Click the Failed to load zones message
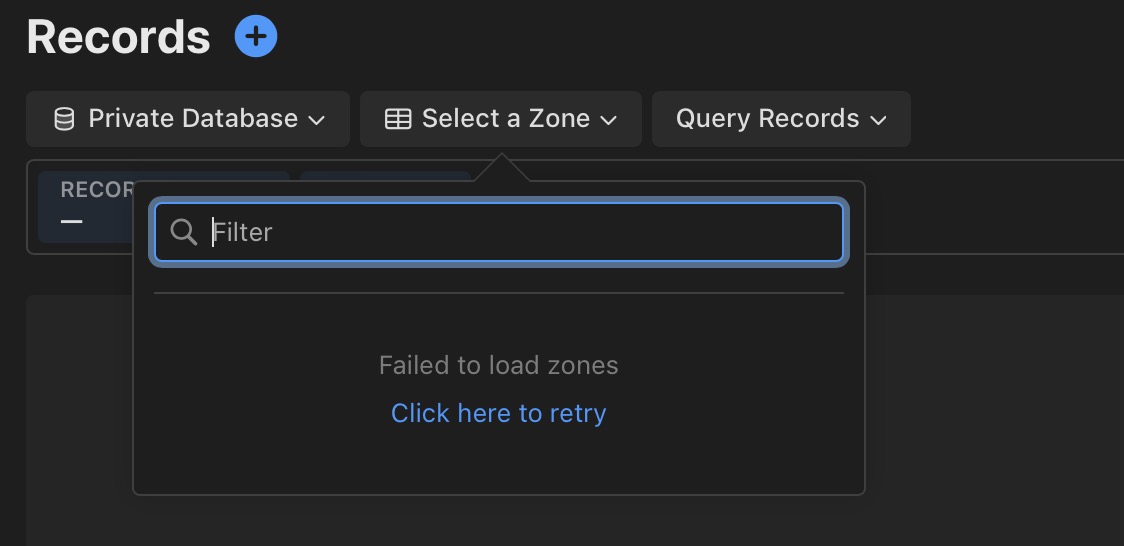This screenshot has height=546, width=1124. (x=499, y=365)
